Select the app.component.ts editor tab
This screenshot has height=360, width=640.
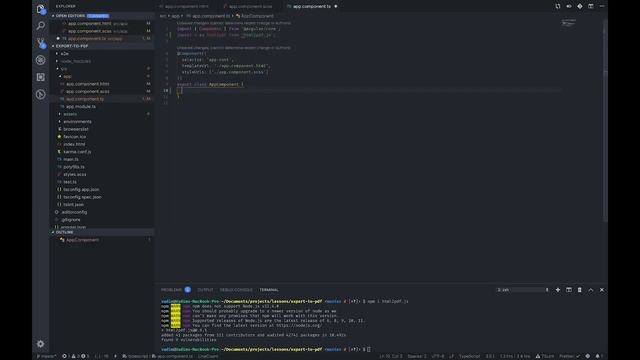311,6
